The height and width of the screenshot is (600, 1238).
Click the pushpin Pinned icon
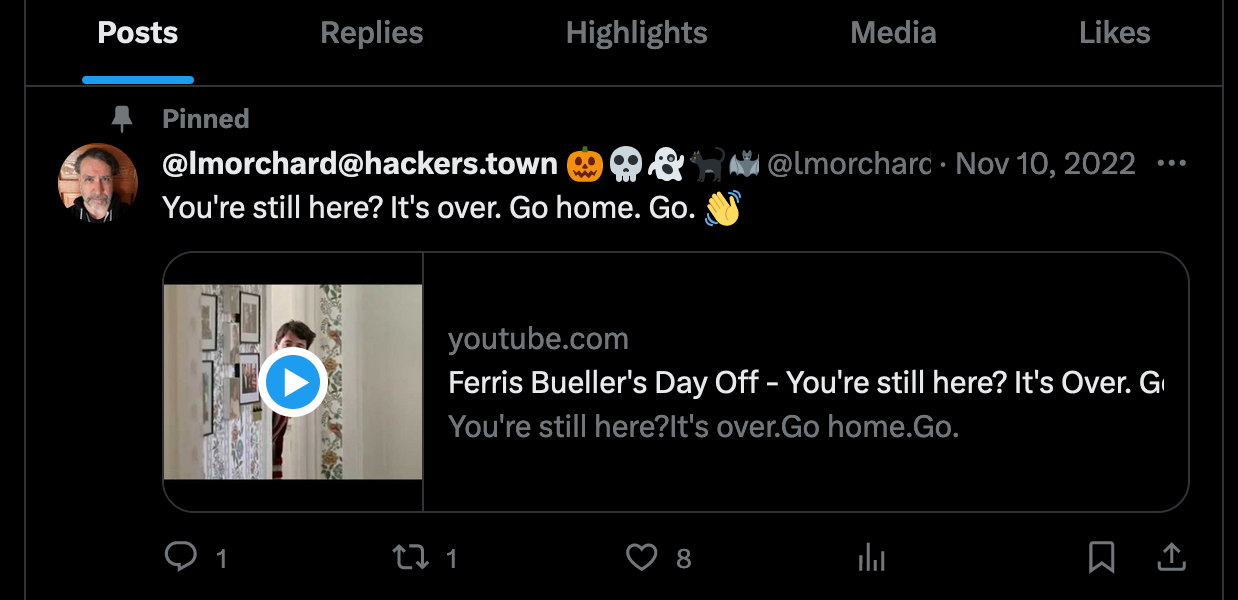coord(122,119)
